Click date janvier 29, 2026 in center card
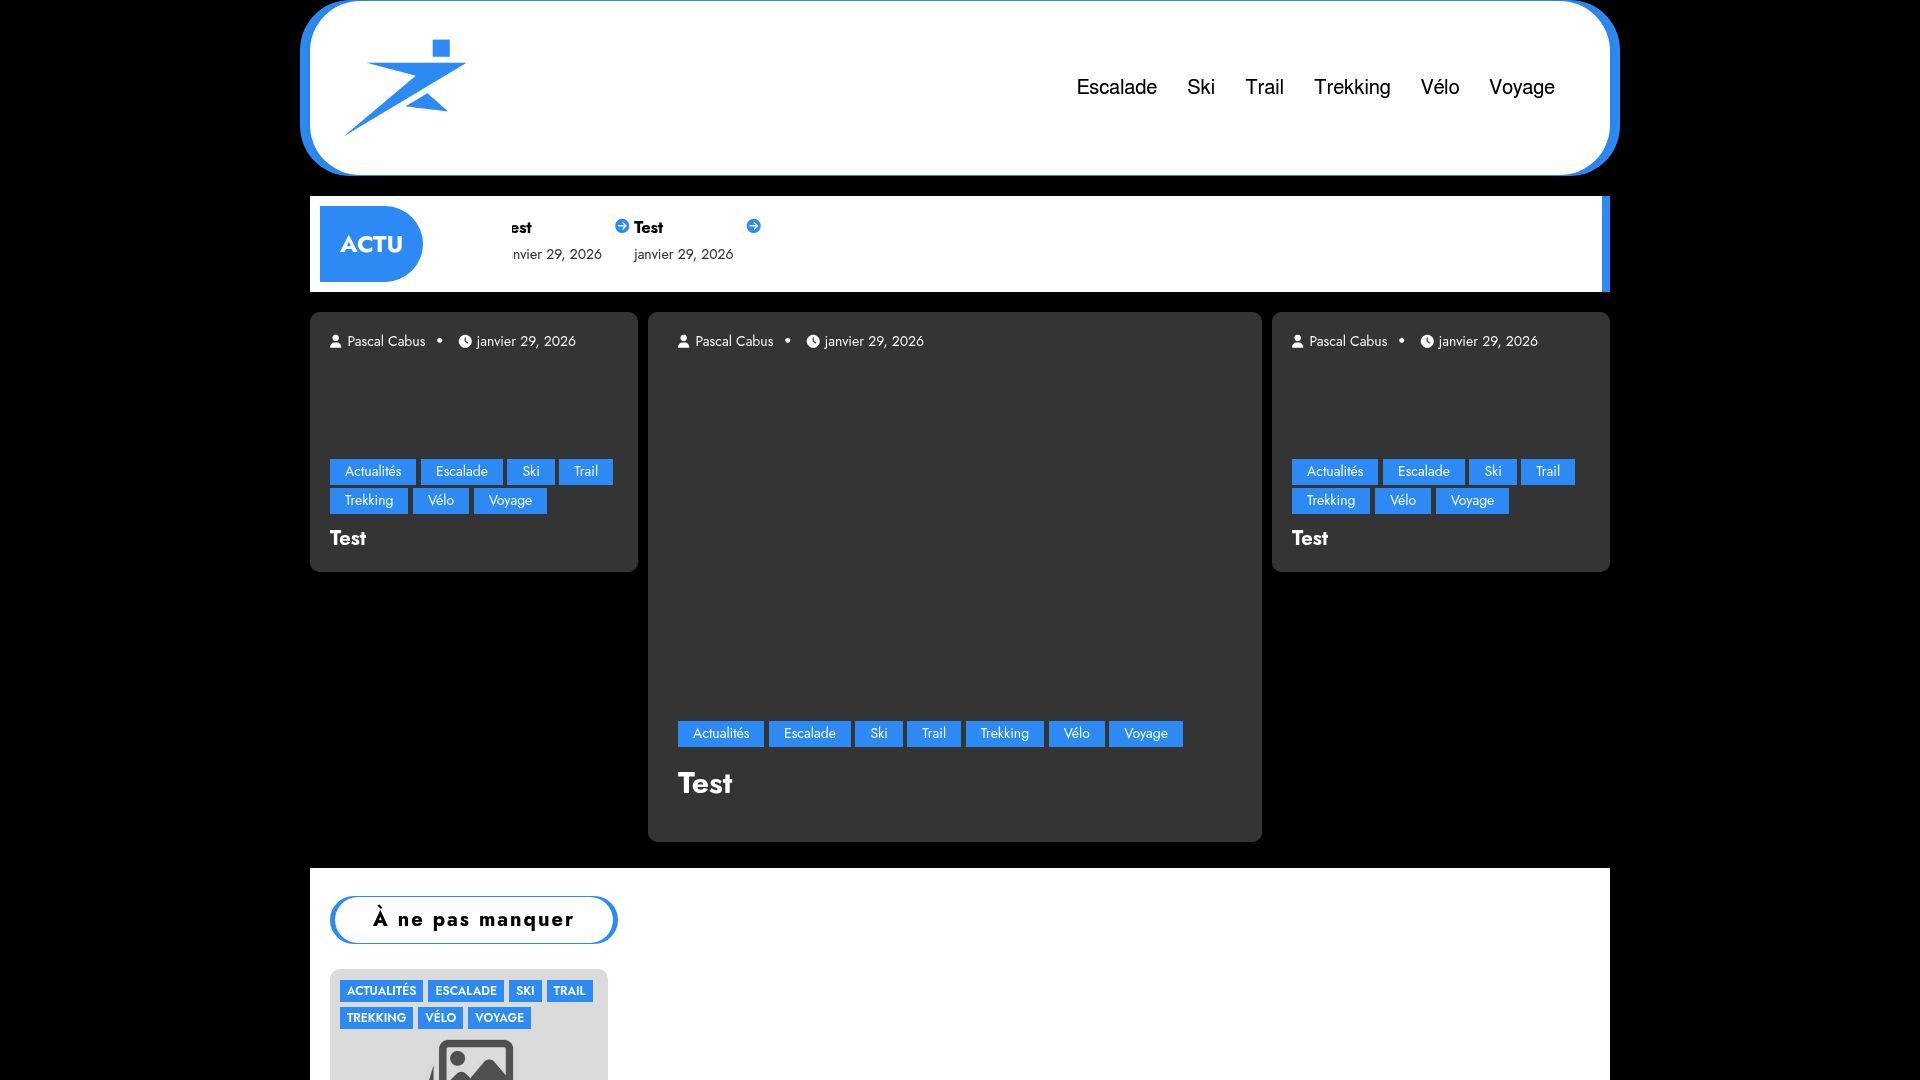The height and width of the screenshot is (1080, 1920). pos(874,341)
